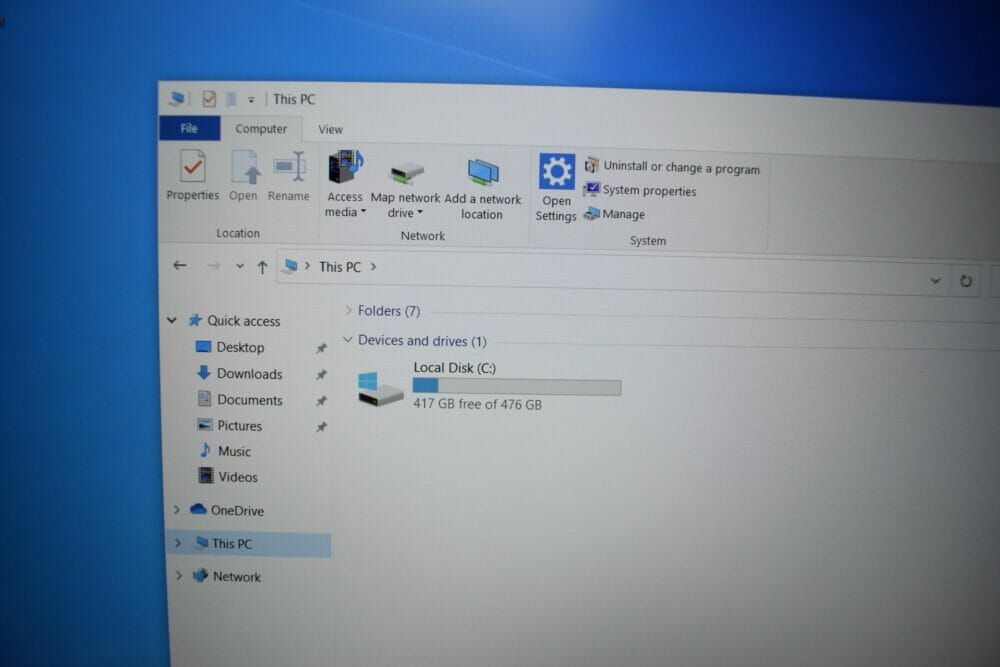This screenshot has height=667, width=1000.
Task: Go back with the Back arrow
Action: tap(180, 265)
